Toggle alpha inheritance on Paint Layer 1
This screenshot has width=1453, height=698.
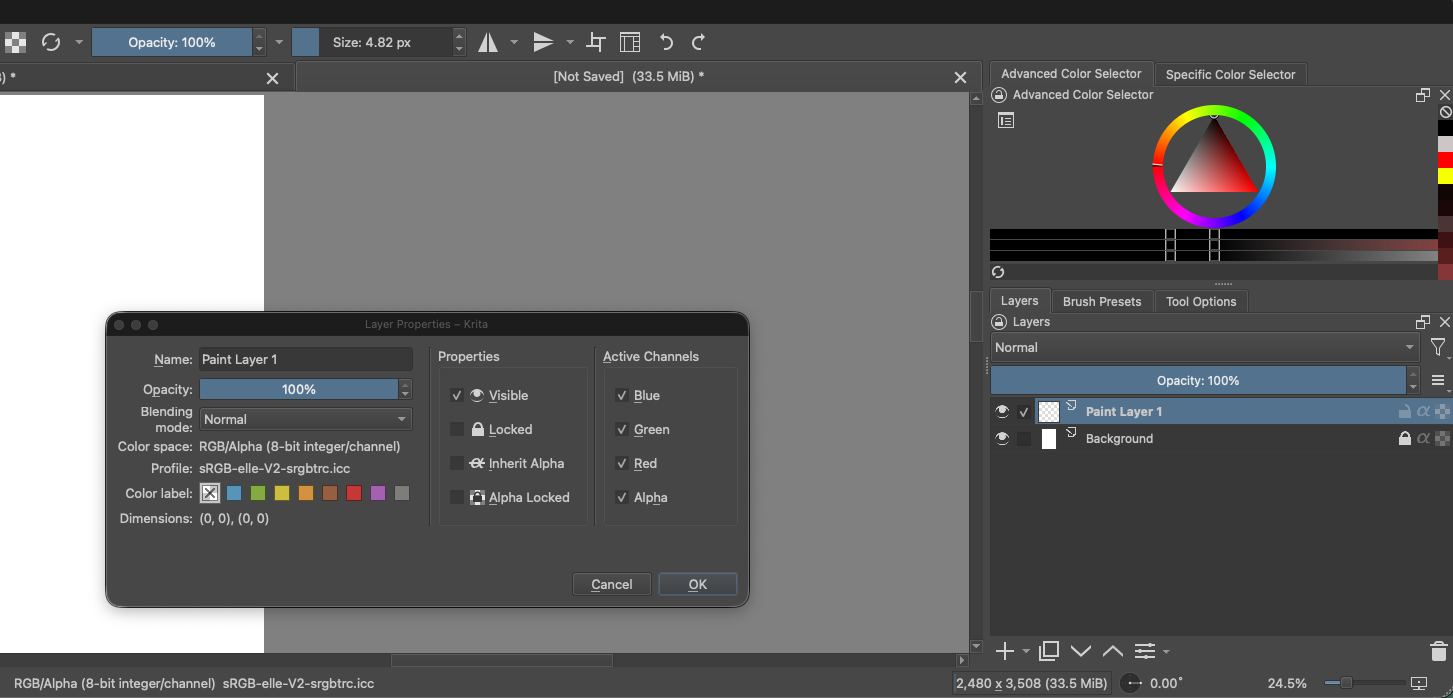coord(1423,411)
